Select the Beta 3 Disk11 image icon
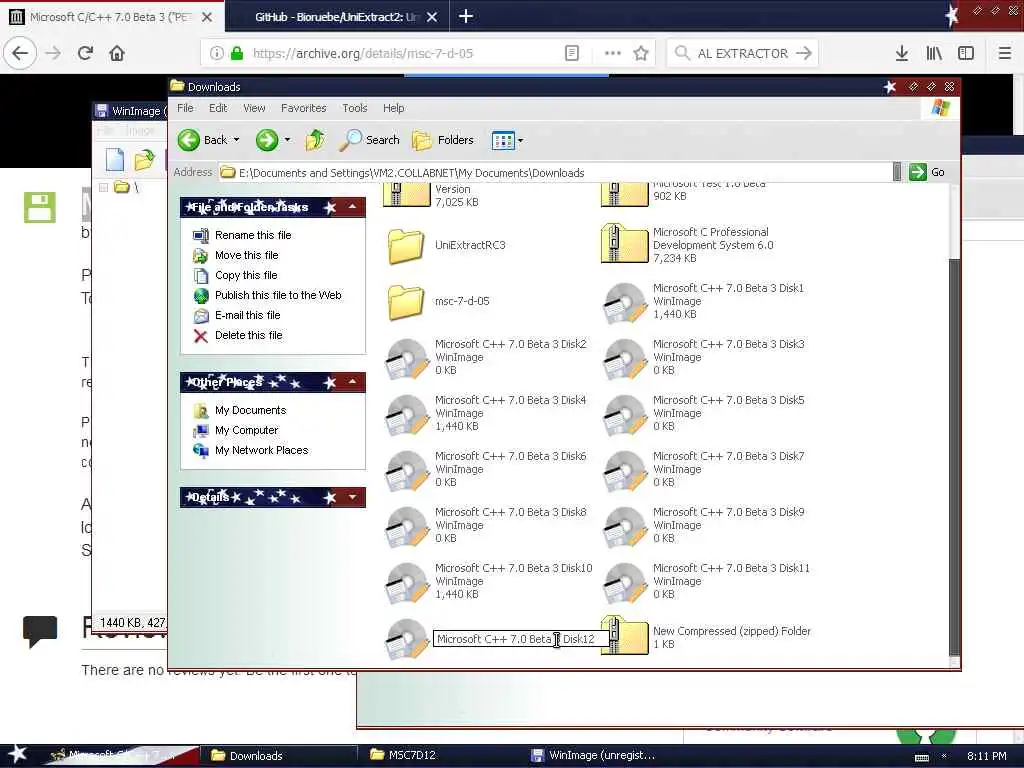The height and width of the screenshot is (768, 1024). (624, 583)
